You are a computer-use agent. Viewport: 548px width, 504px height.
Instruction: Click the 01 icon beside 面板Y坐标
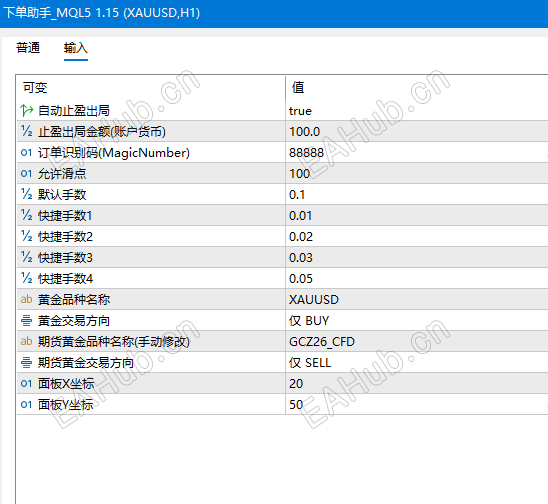[27, 404]
